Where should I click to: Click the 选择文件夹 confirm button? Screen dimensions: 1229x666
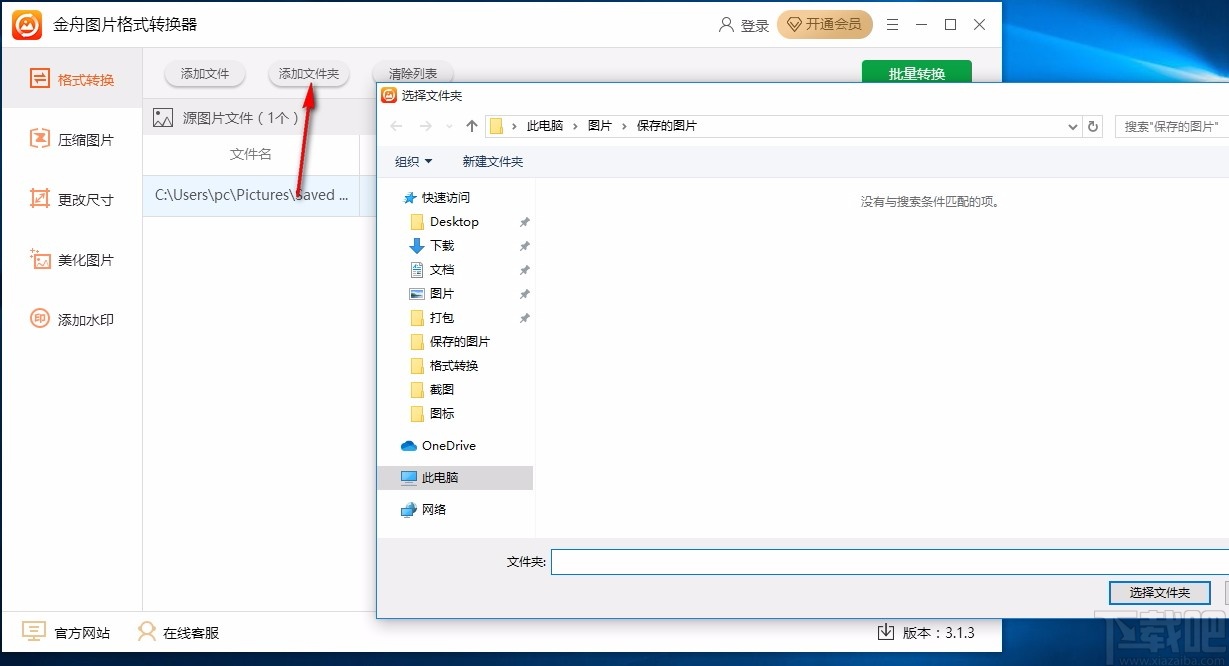(1159, 592)
